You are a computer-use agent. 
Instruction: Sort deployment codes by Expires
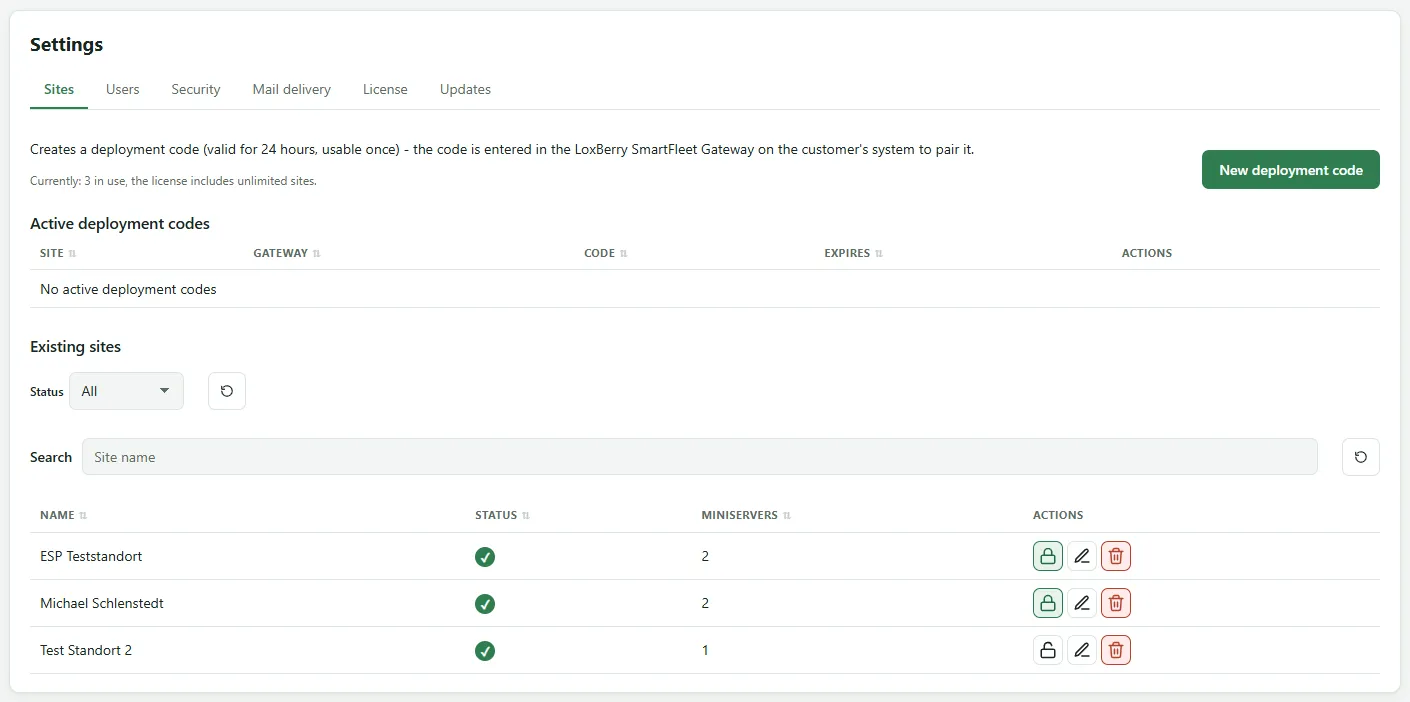854,253
